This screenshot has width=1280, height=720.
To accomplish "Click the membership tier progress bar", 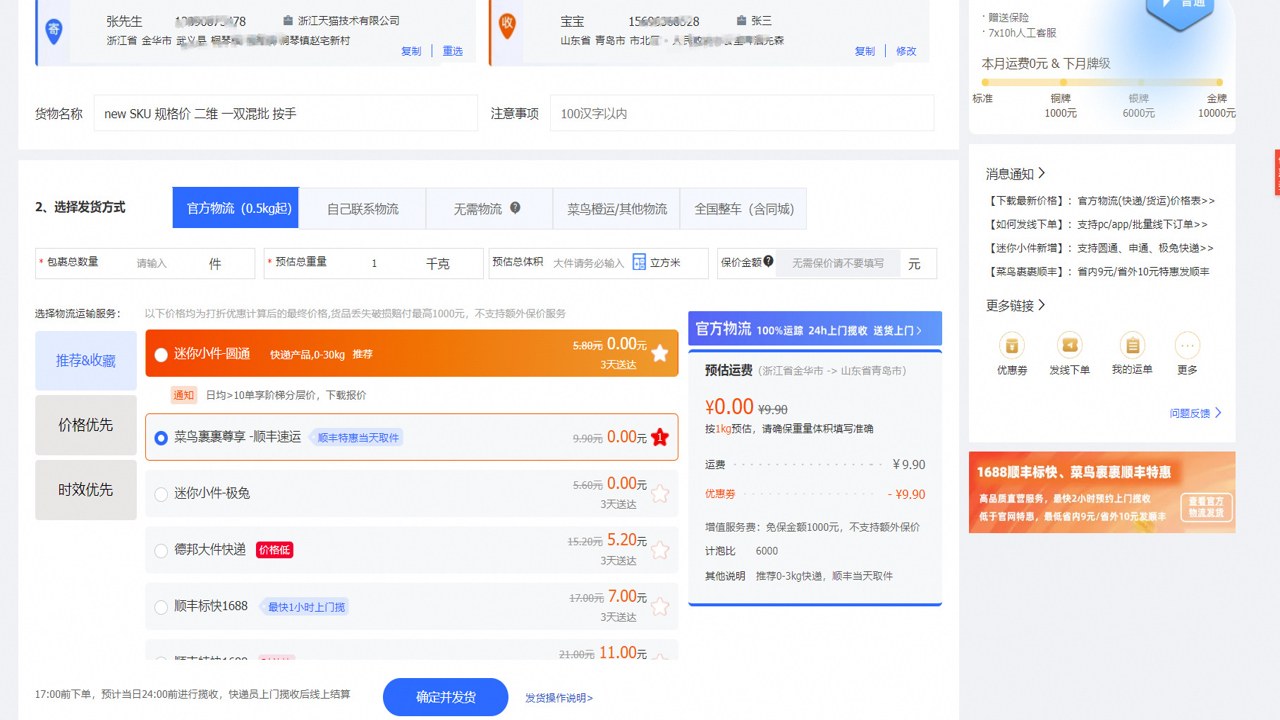I will point(1100,82).
